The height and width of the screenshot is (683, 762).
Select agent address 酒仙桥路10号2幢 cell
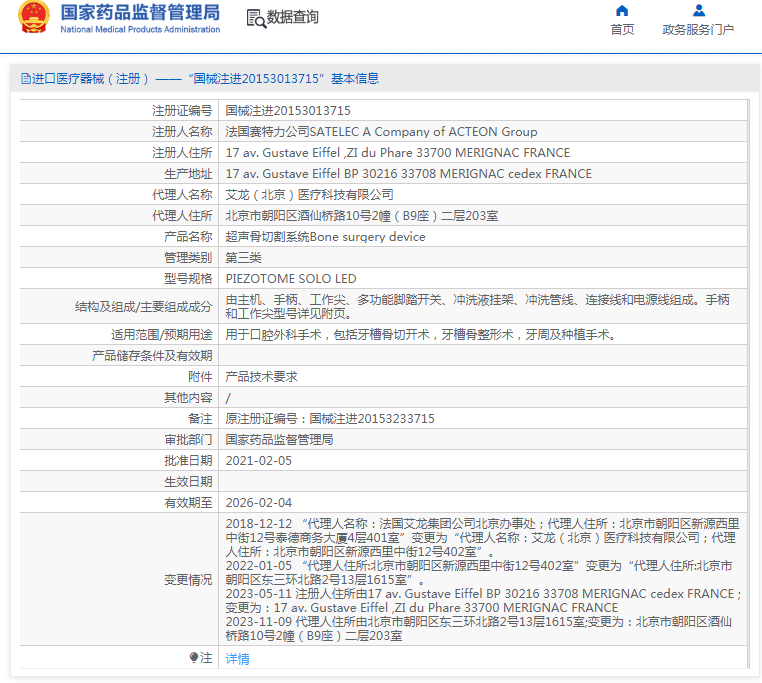[x=362, y=216]
